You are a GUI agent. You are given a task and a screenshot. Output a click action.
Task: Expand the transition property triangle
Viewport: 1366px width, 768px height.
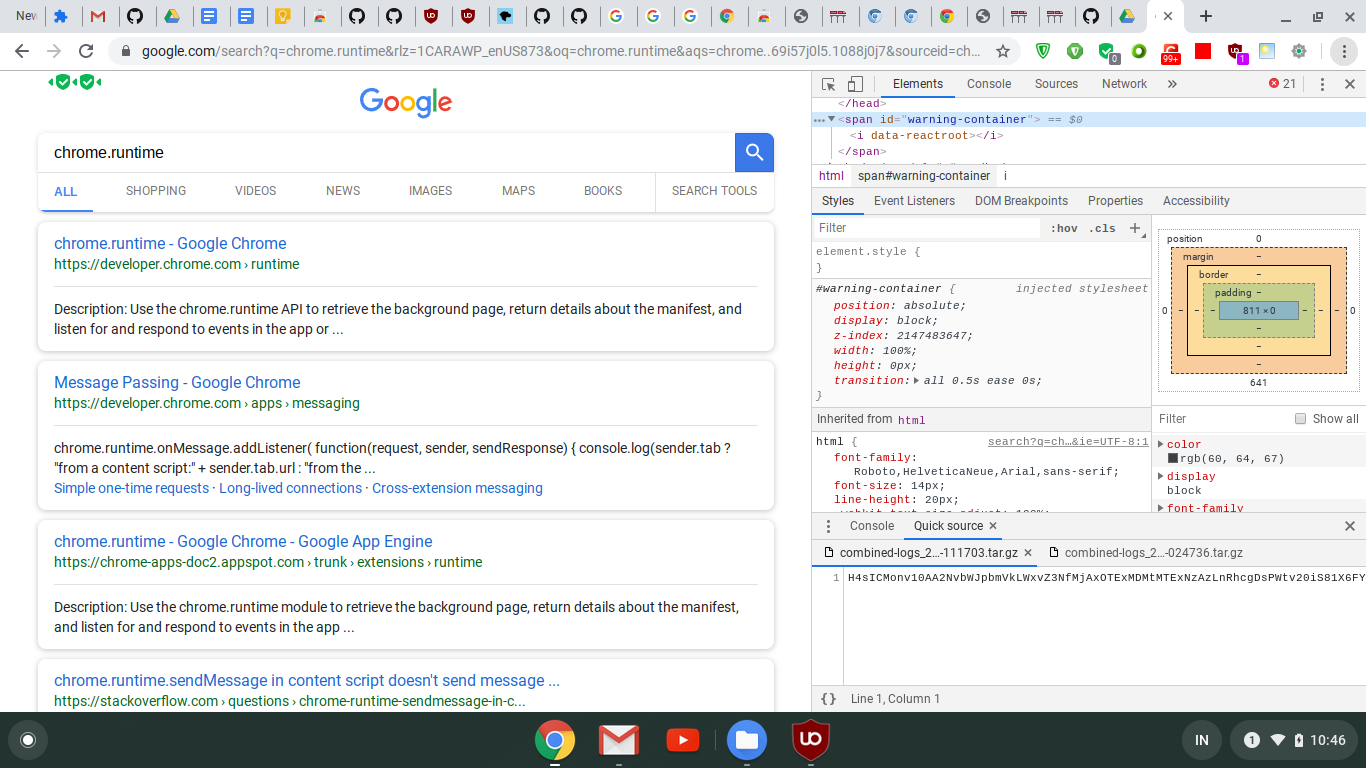coord(916,380)
